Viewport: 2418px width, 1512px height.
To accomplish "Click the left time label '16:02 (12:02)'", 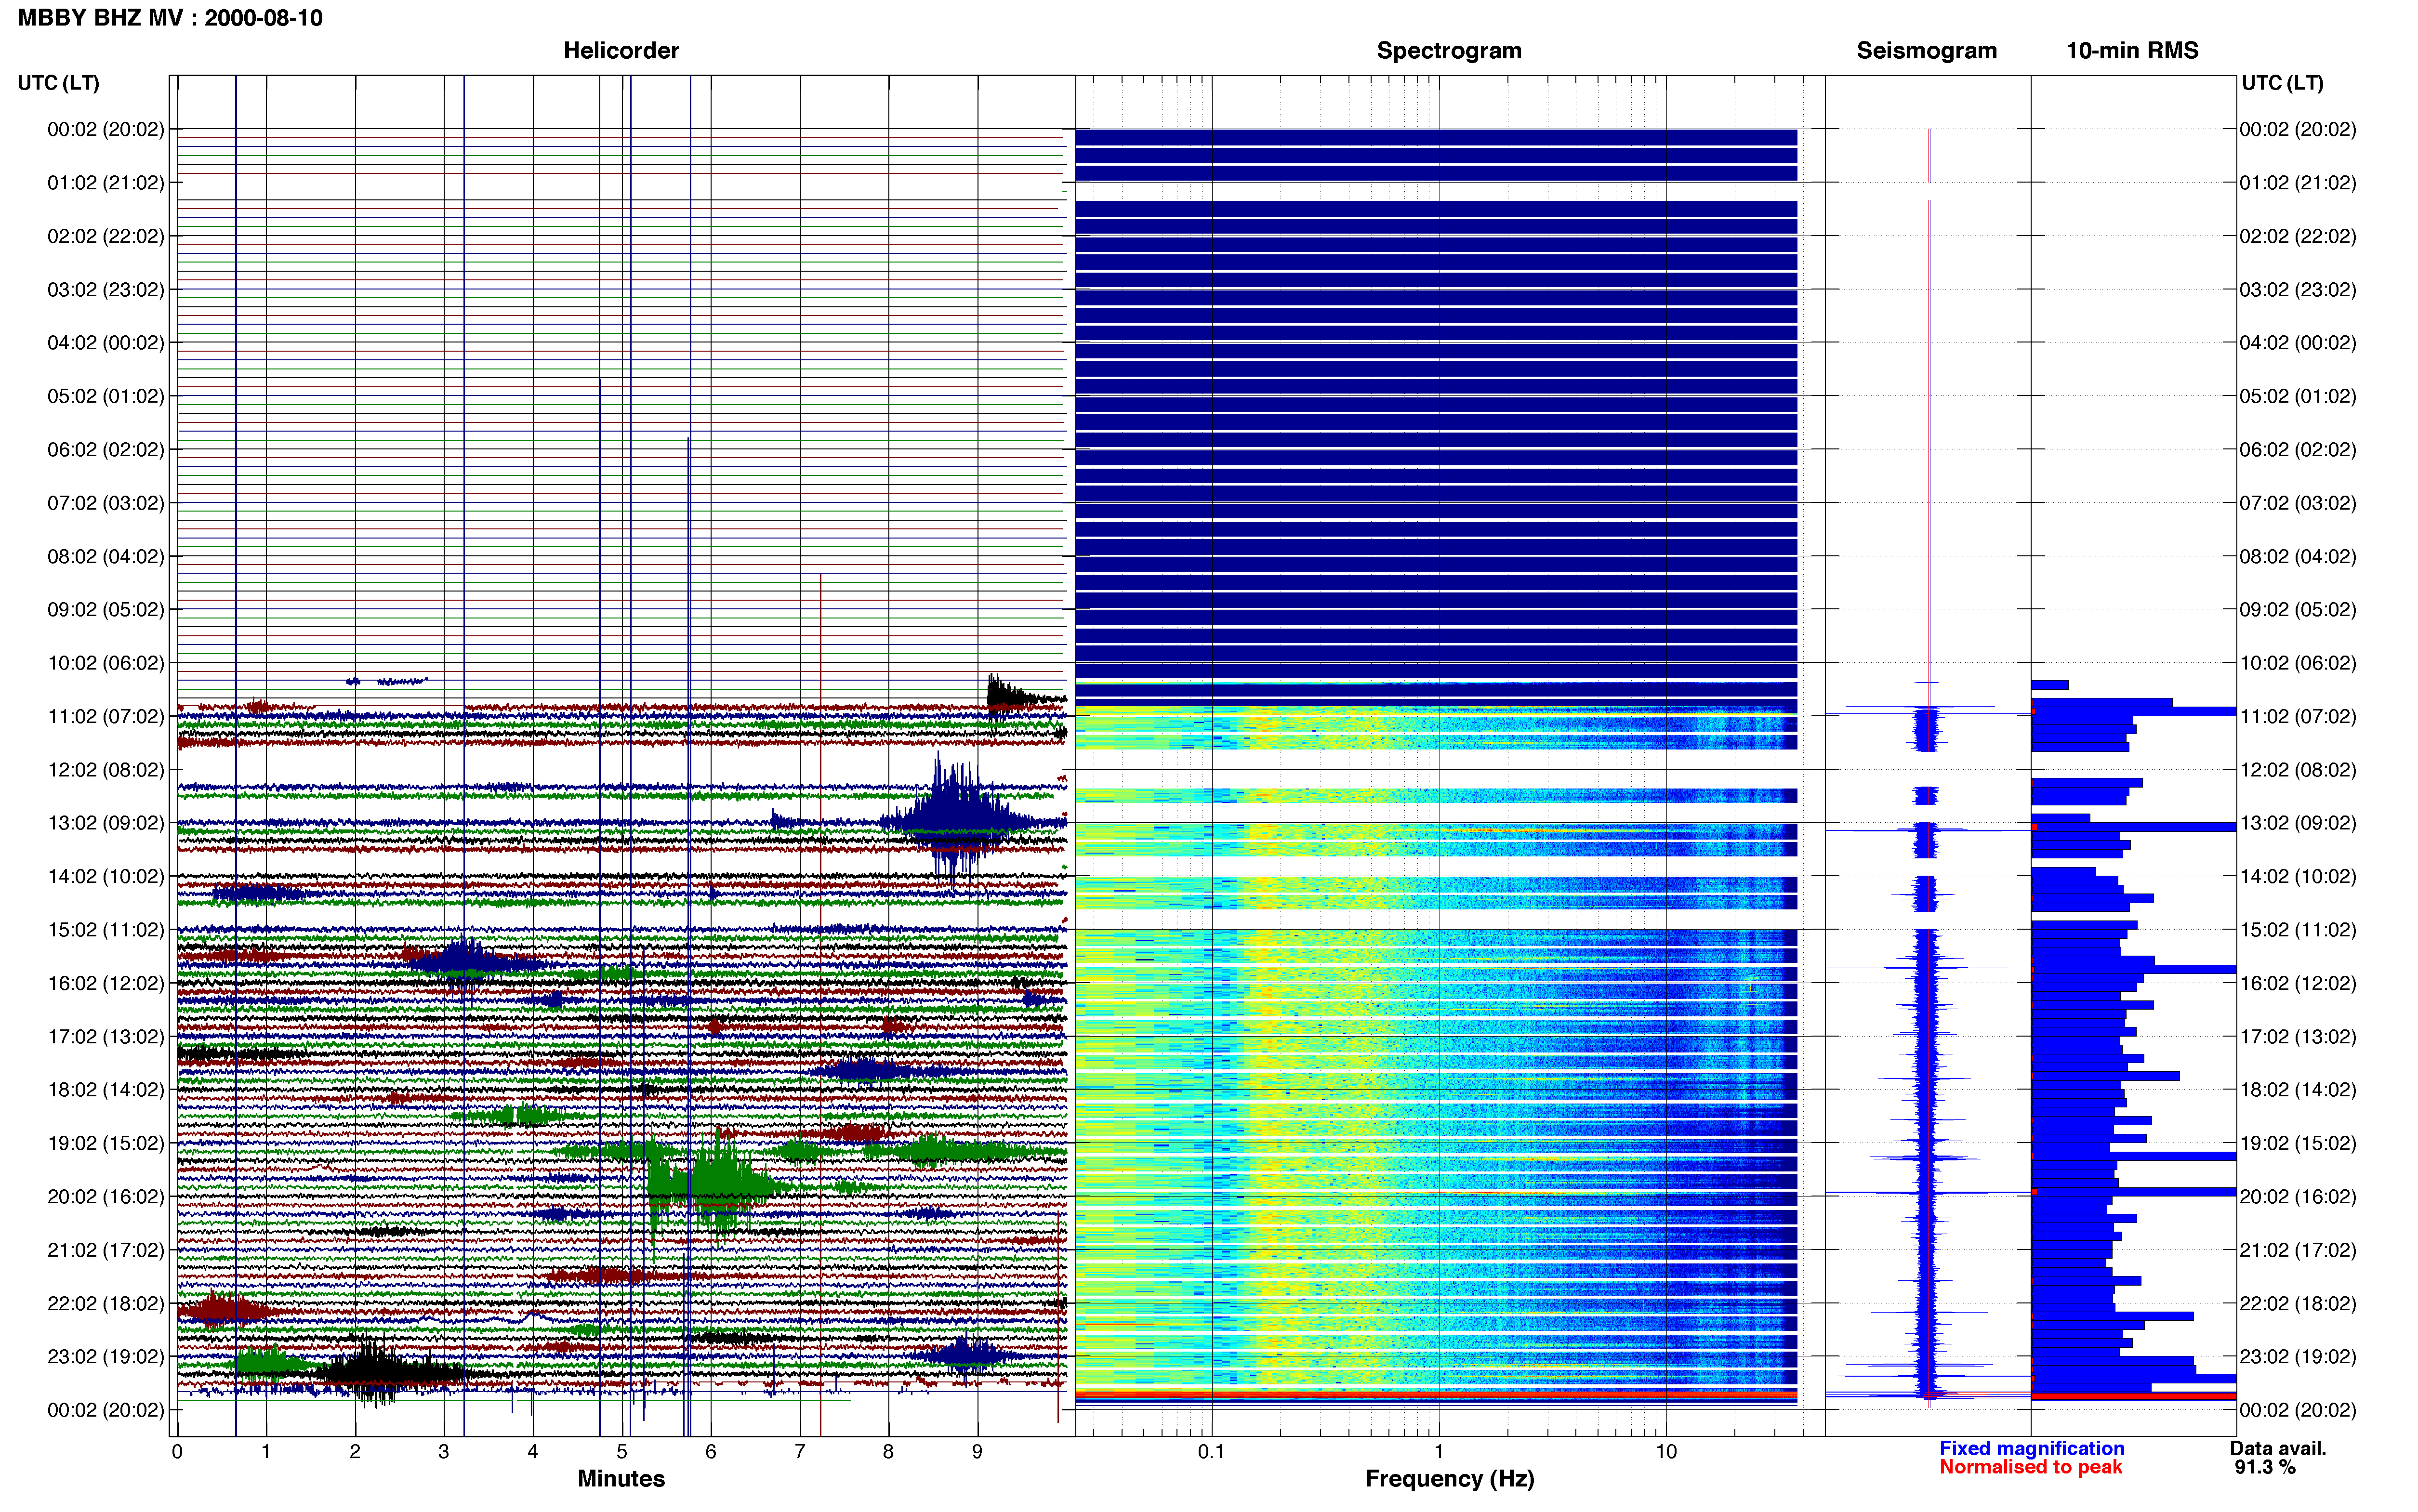I will tap(106, 983).
